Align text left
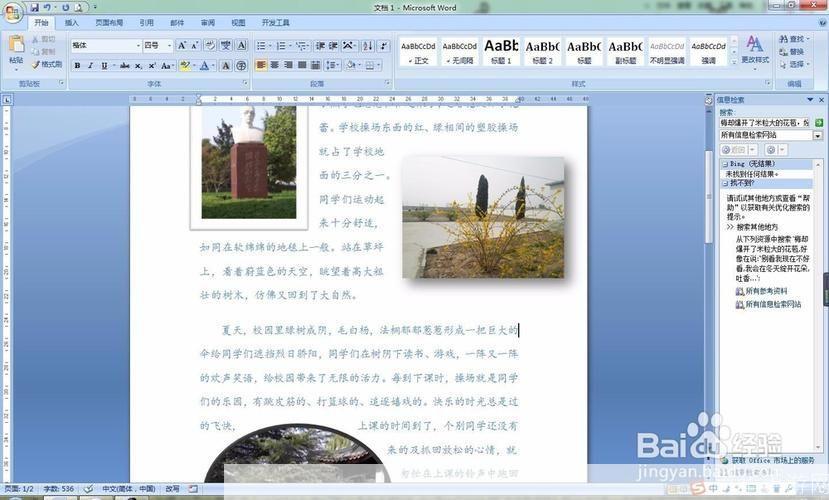 point(261,65)
